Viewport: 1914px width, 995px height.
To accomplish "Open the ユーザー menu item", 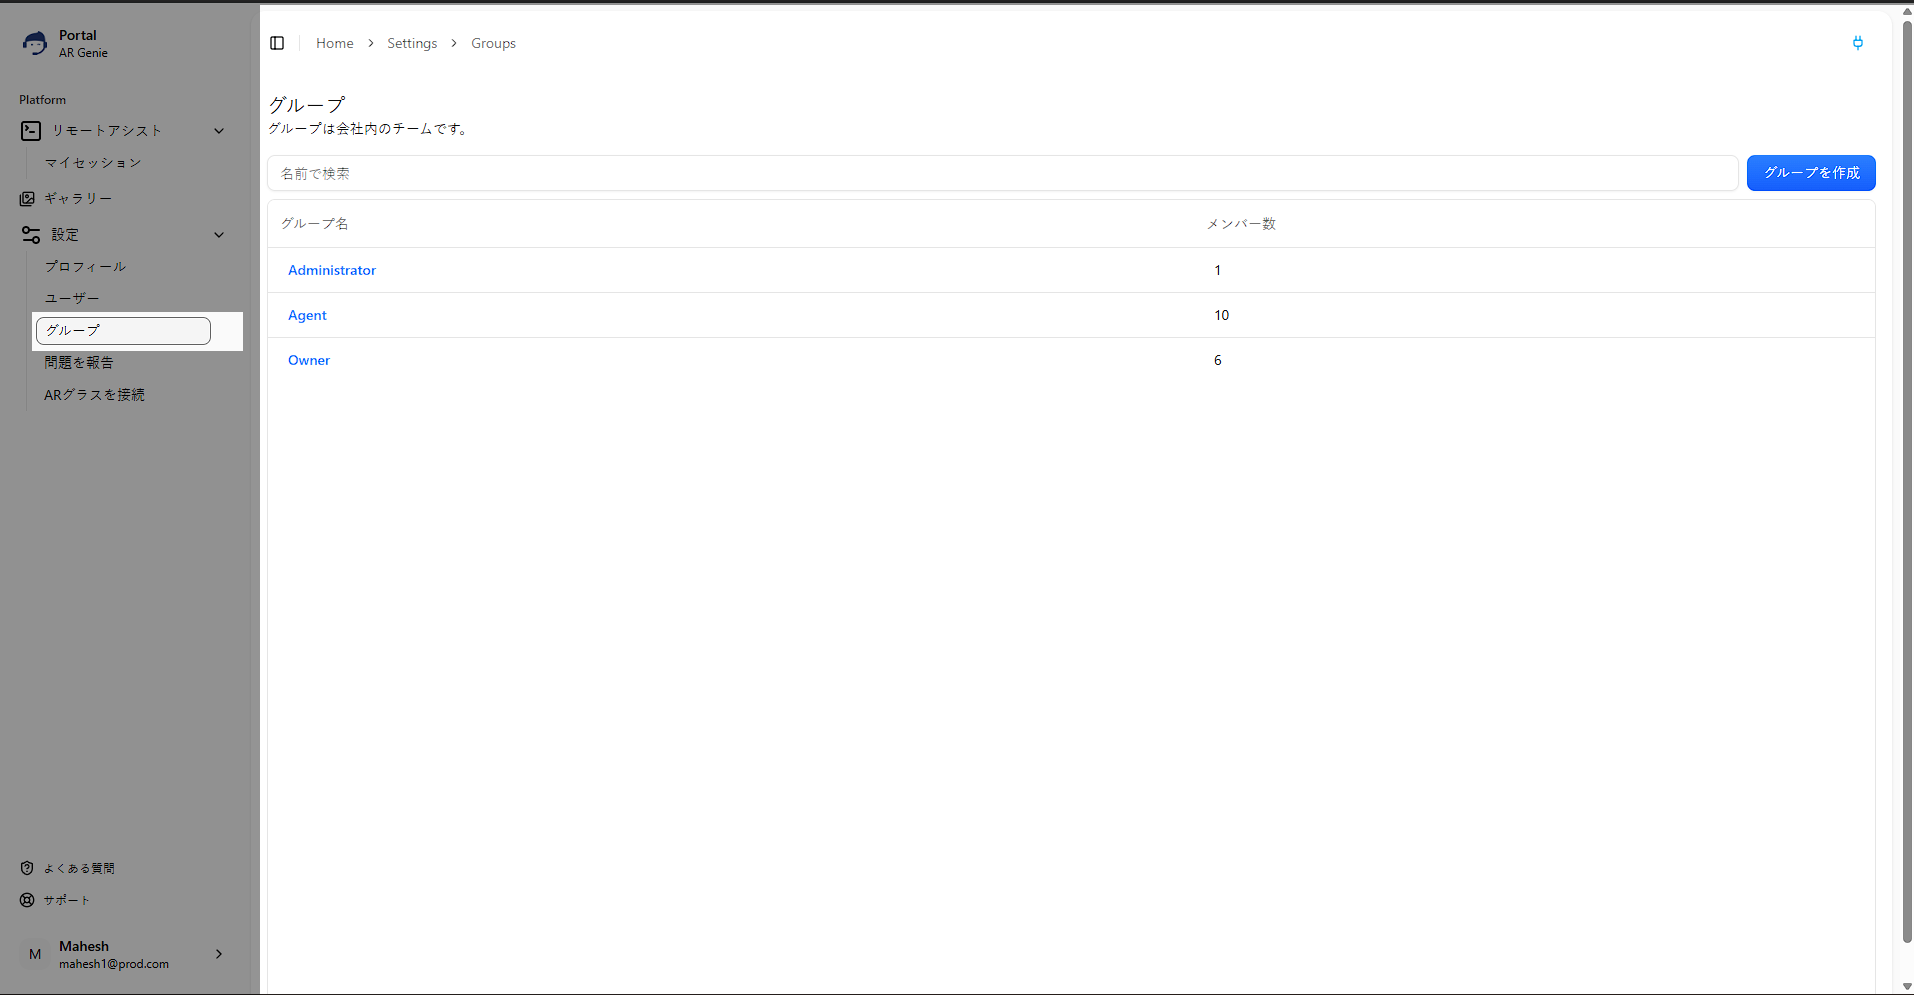I will click(x=72, y=299).
